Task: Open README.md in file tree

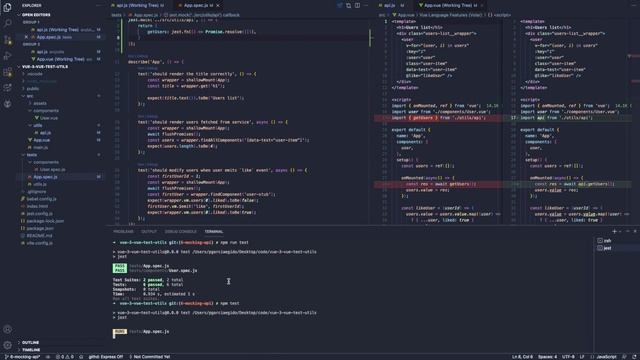Action: click(x=39, y=236)
